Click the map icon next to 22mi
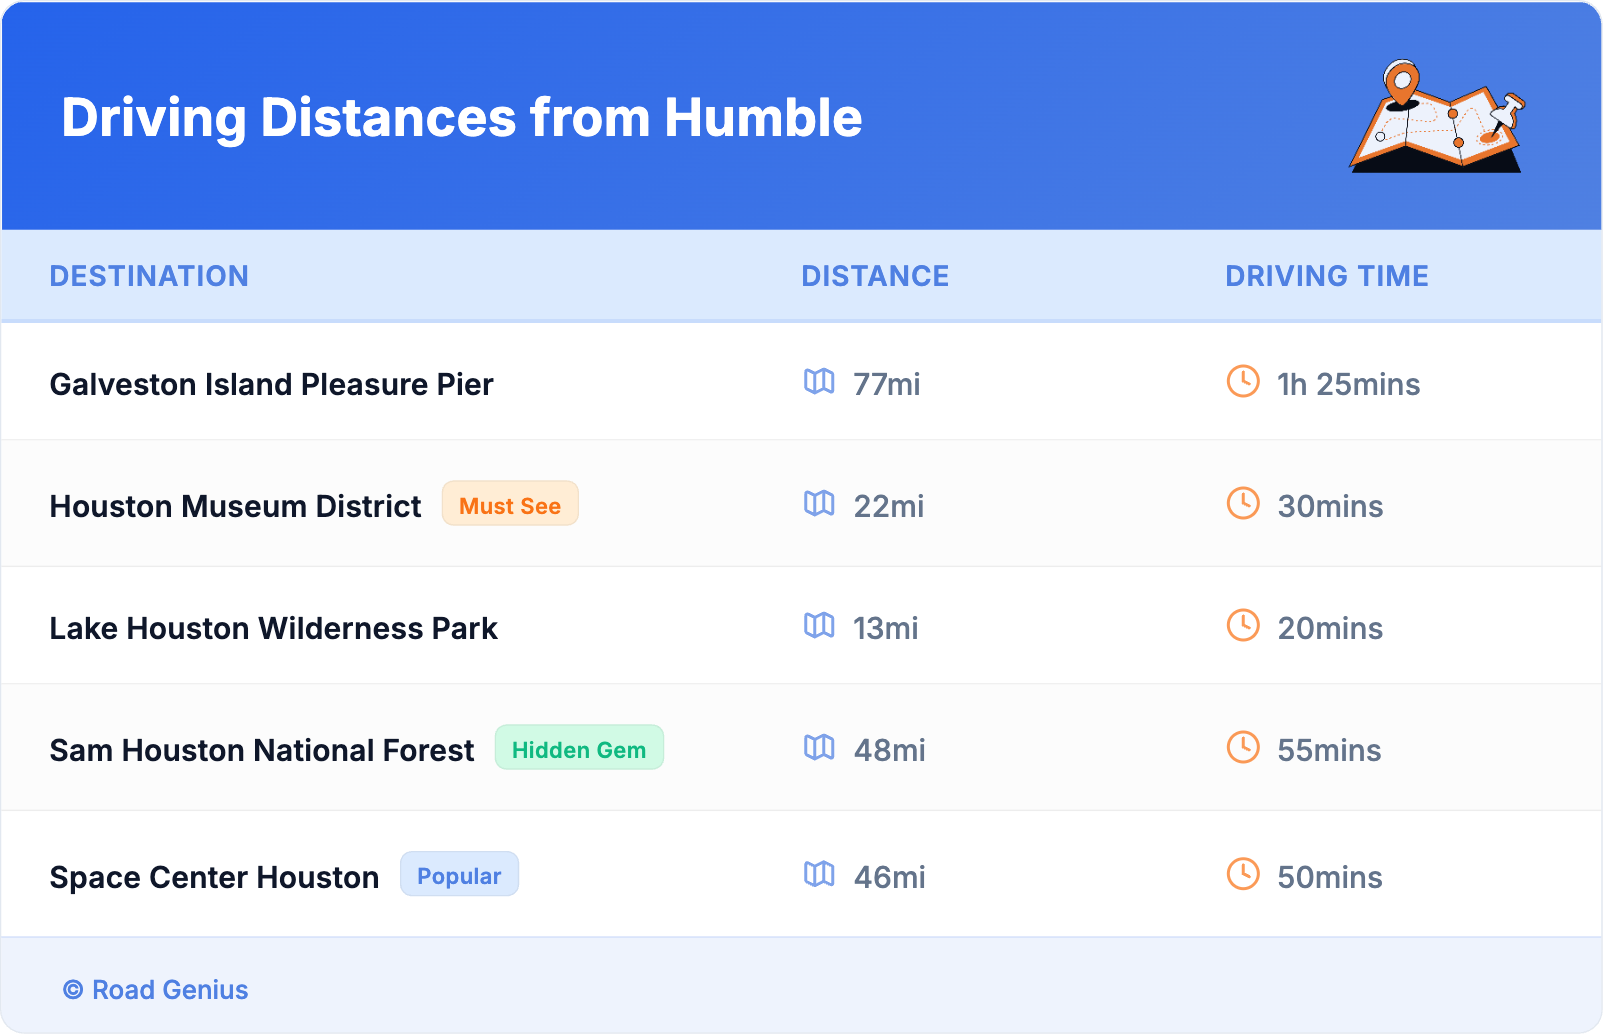 pyautogui.click(x=819, y=504)
